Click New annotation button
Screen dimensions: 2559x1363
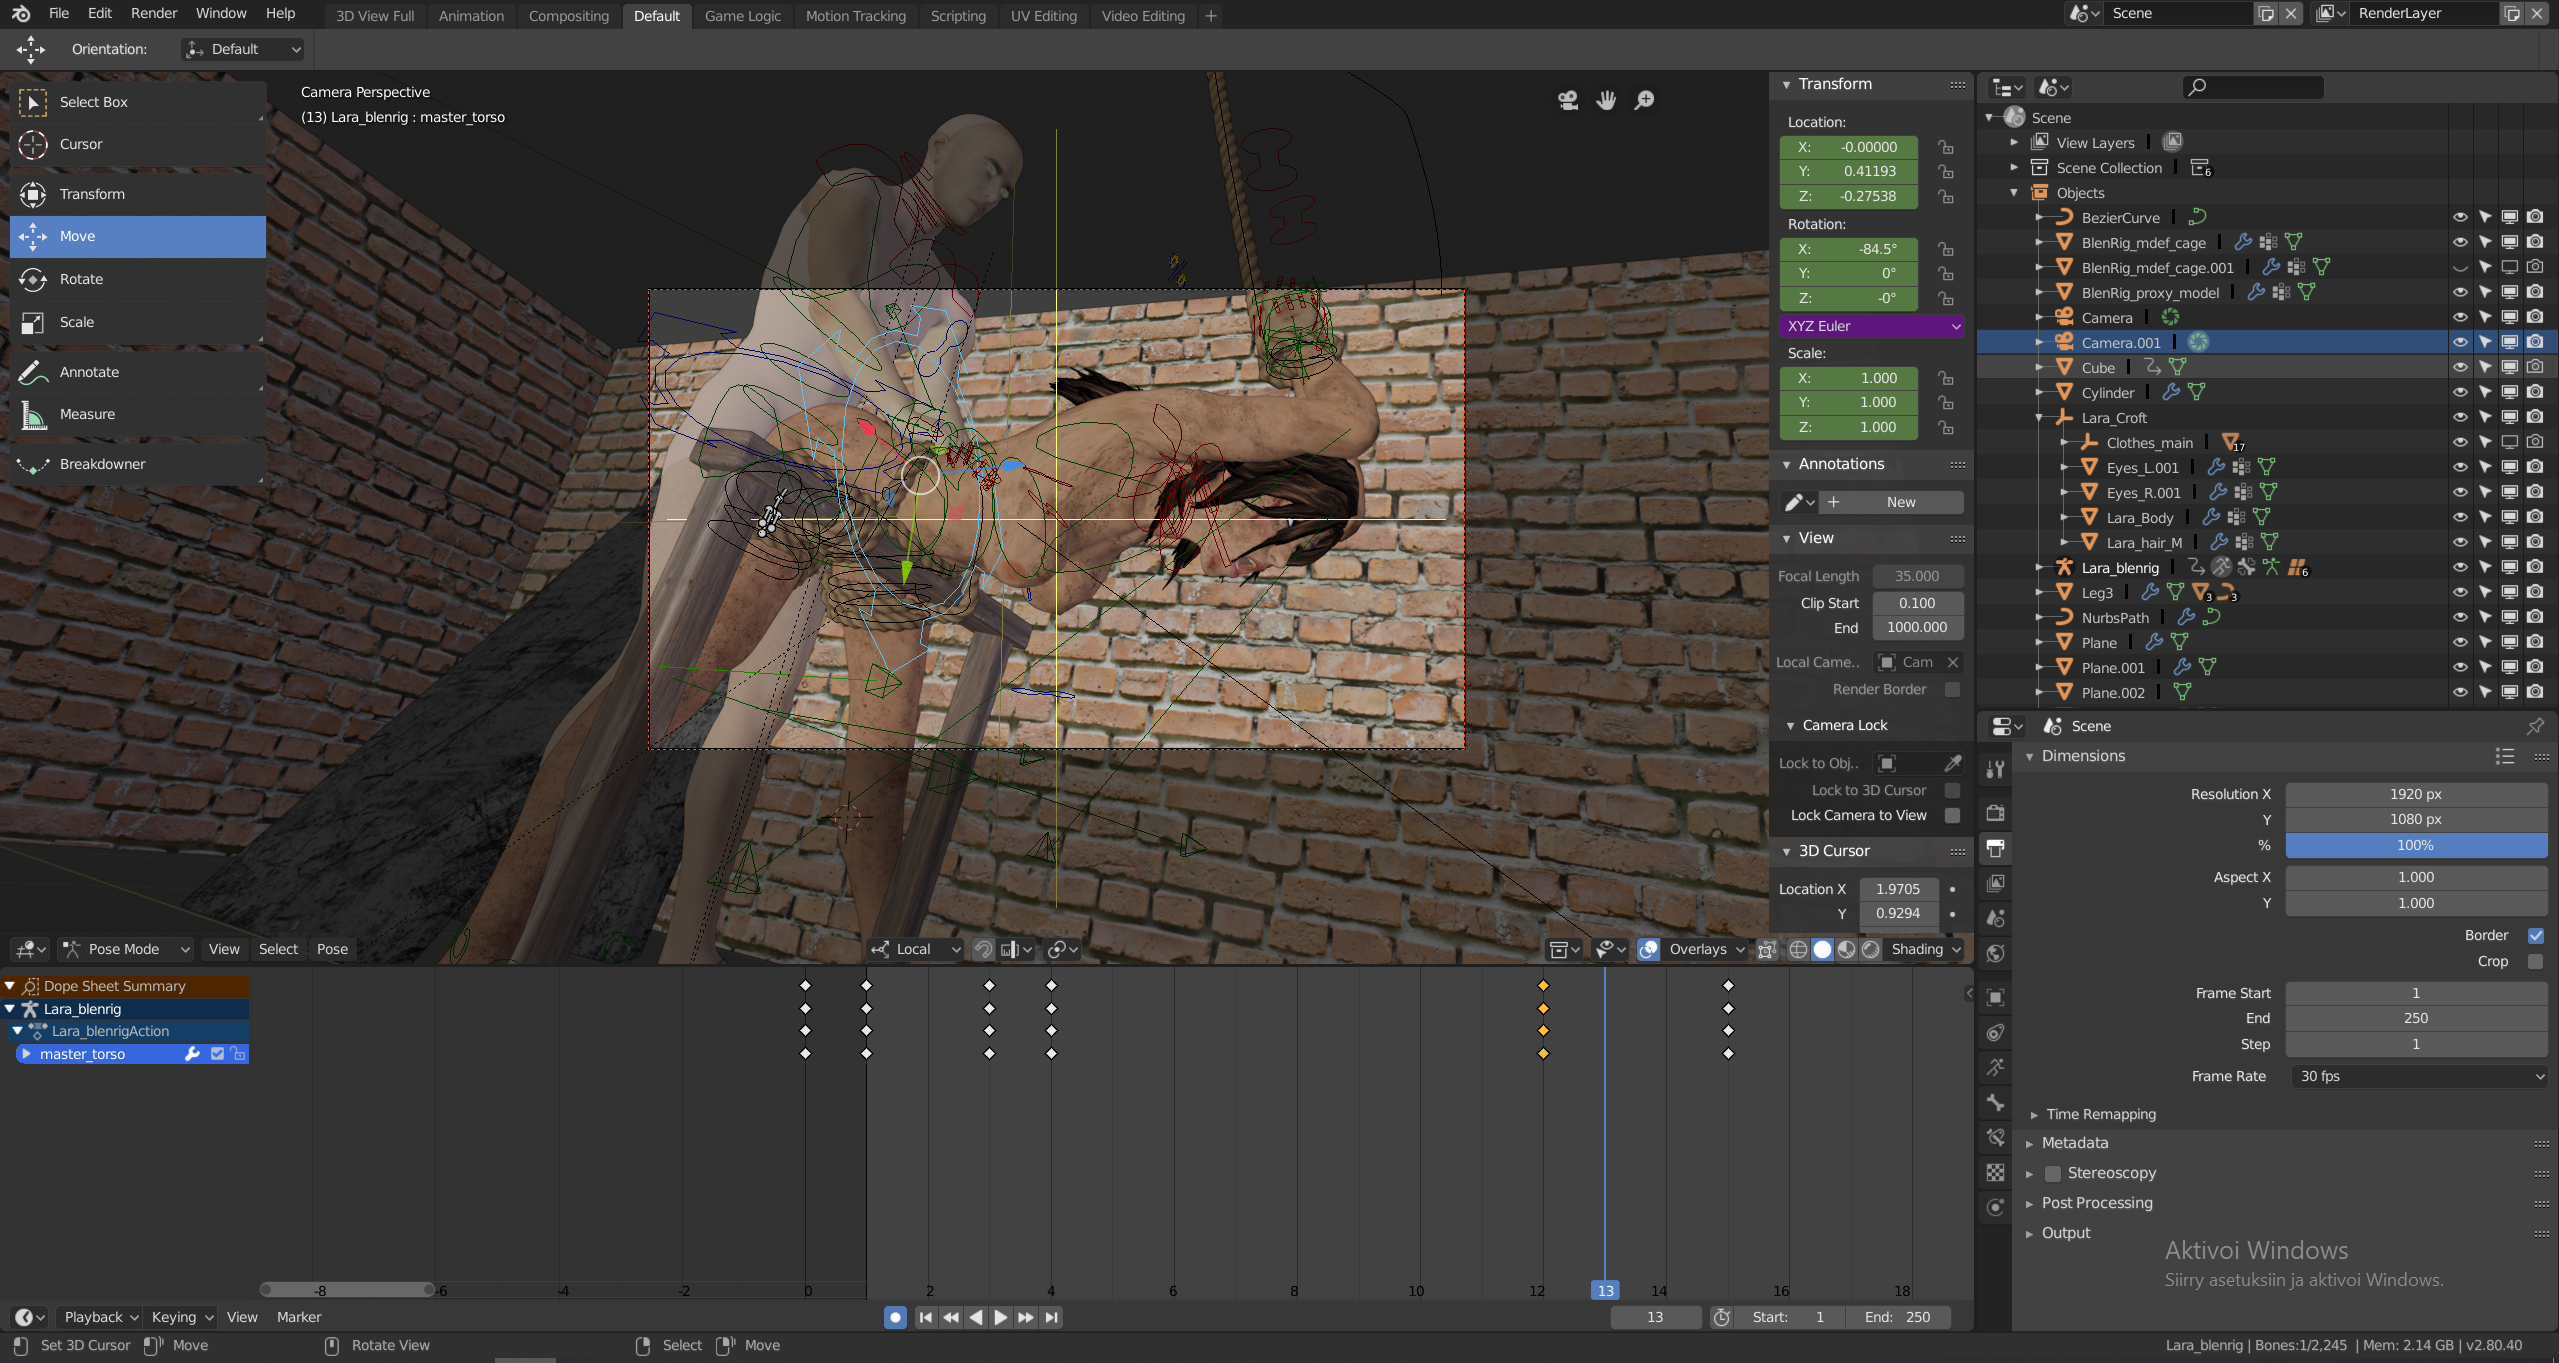(1891, 502)
